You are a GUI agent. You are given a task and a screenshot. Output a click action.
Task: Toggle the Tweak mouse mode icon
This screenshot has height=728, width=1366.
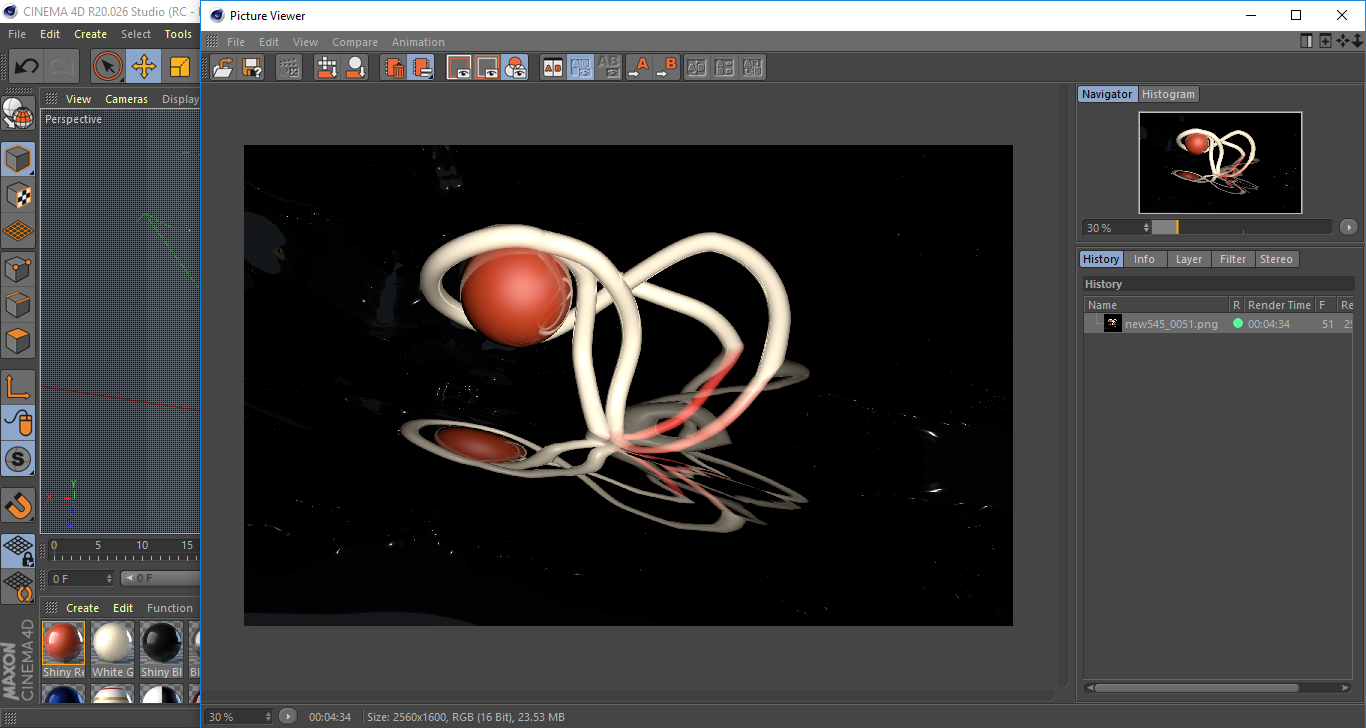point(18,424)
